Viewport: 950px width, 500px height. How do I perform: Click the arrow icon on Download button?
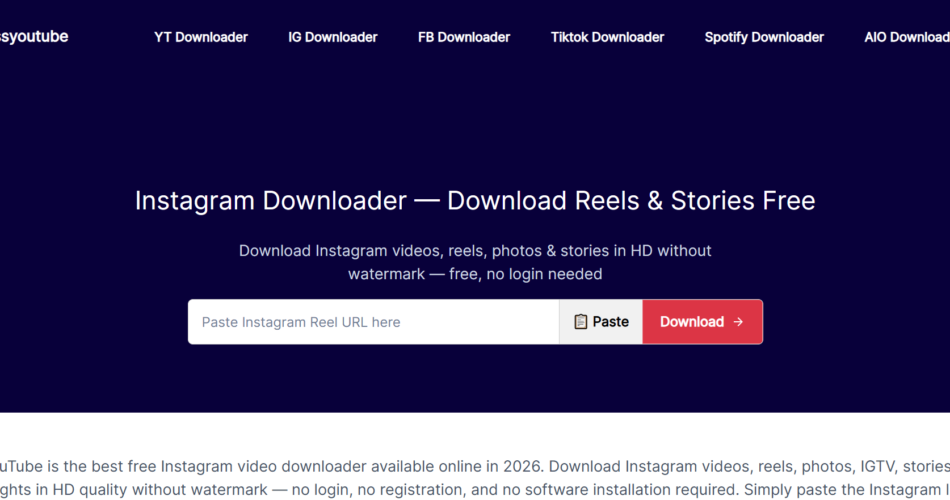738,322
